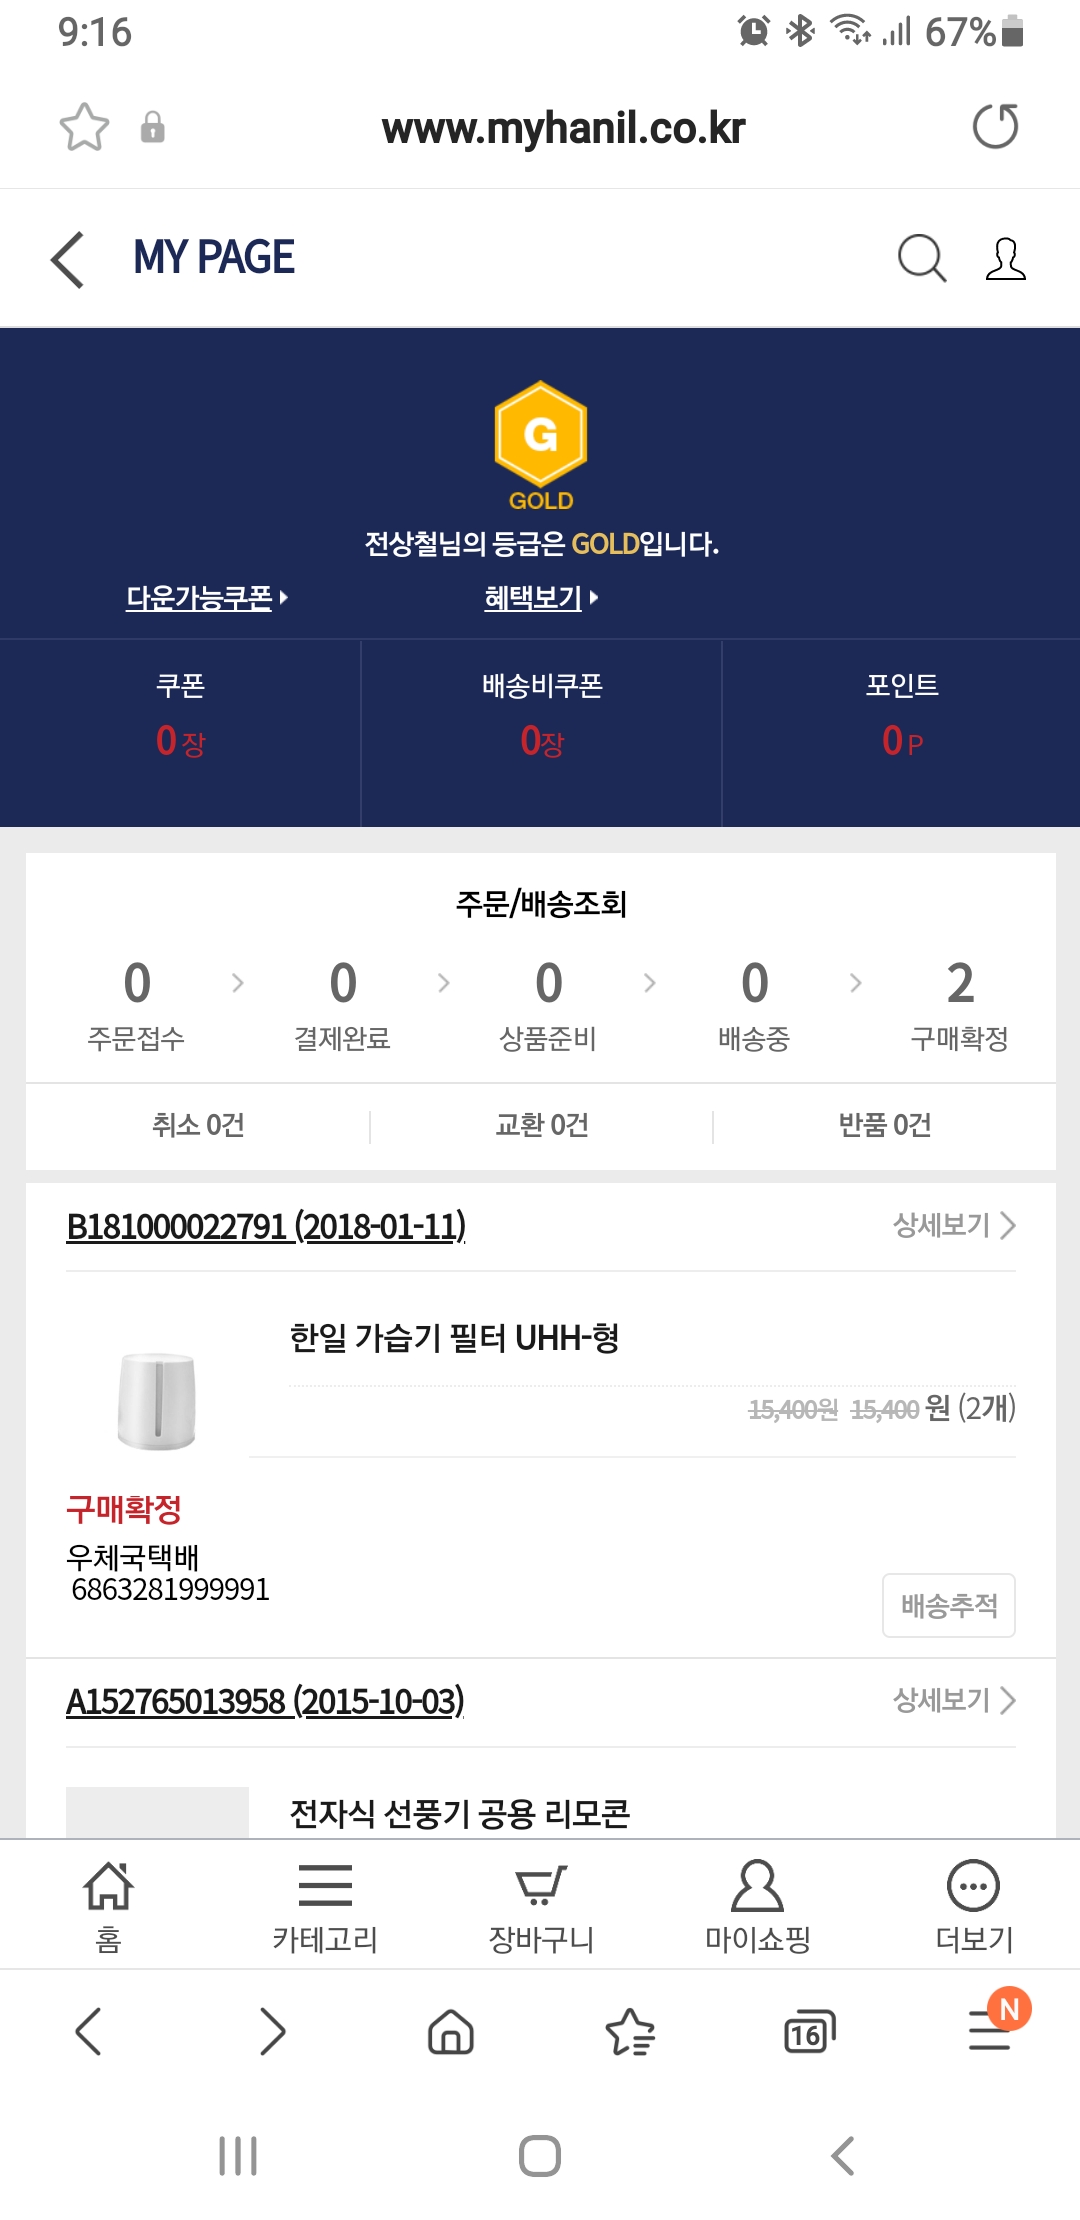This screenshot has width=1080, height=2220.
Task: Tap the humidifier filter product thumbnail
Action: pos(157,1400)
